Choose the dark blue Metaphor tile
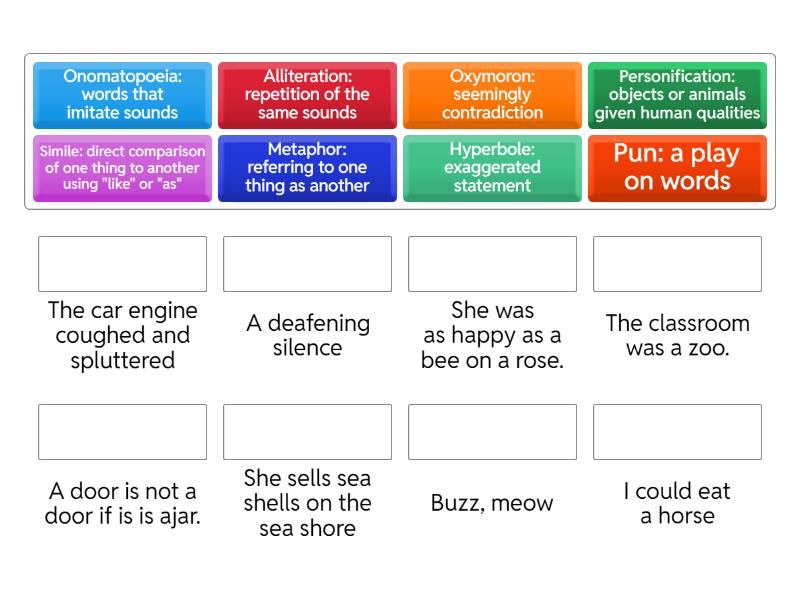Viewport: 800px width, 600px height. [x=307, y=168]
